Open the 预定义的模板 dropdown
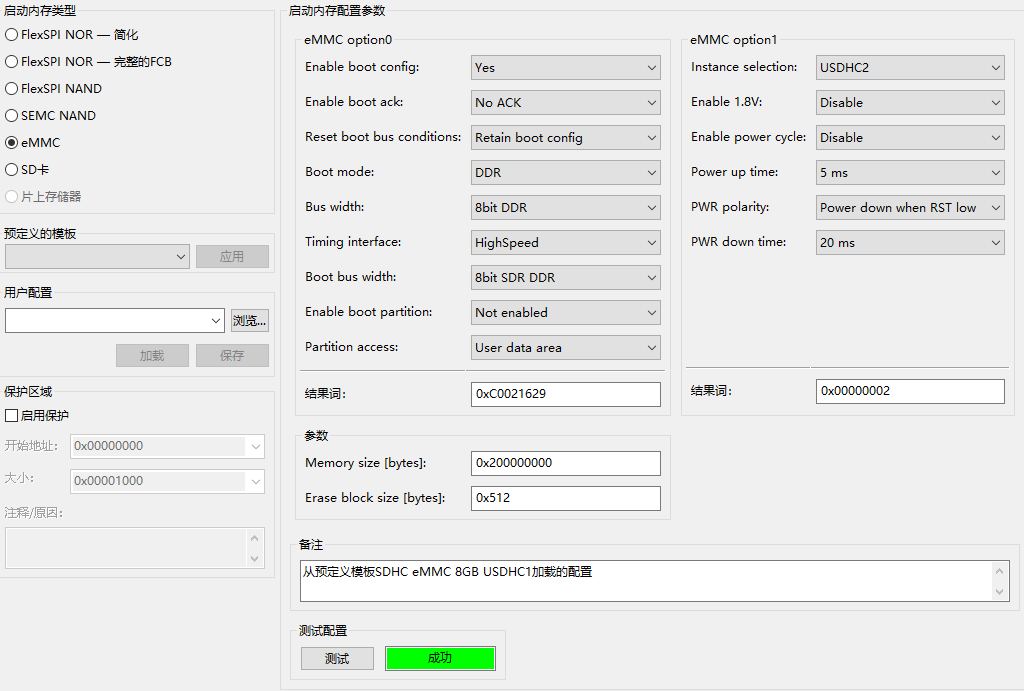The height and width of the screenshot is (691, 1024). click(97, 257)
